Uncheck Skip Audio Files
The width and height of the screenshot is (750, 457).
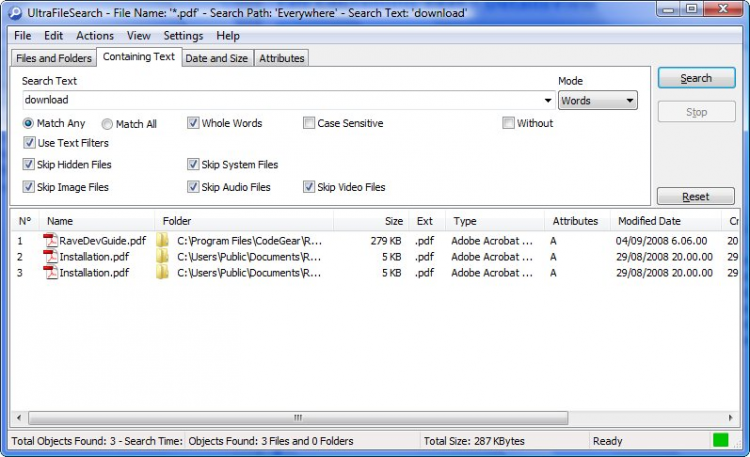[x=193, y=187]
